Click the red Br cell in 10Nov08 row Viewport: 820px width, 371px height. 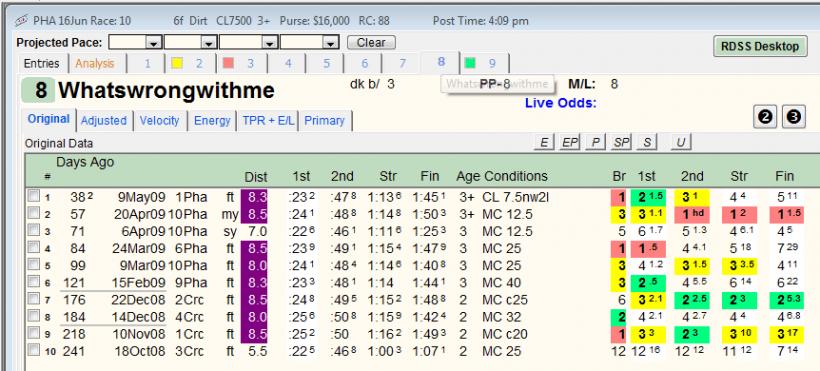tap(619, 334)
